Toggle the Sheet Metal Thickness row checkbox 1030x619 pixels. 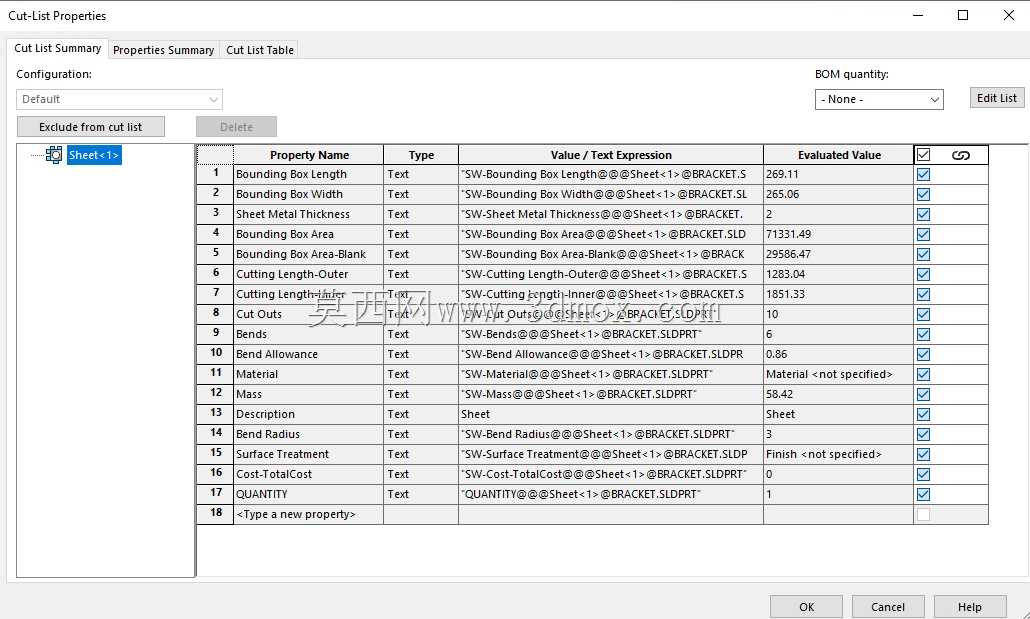click(924, 214)
